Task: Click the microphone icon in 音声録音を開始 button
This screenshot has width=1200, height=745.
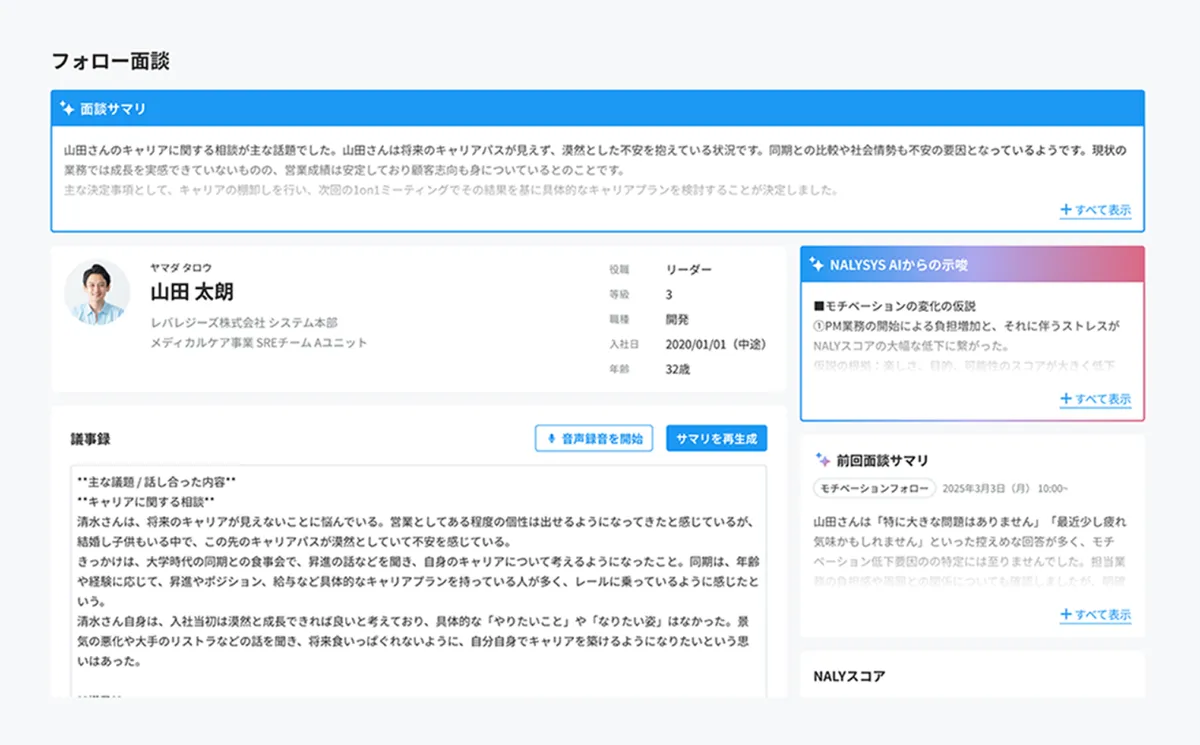Action: click(x=551, y=438)
